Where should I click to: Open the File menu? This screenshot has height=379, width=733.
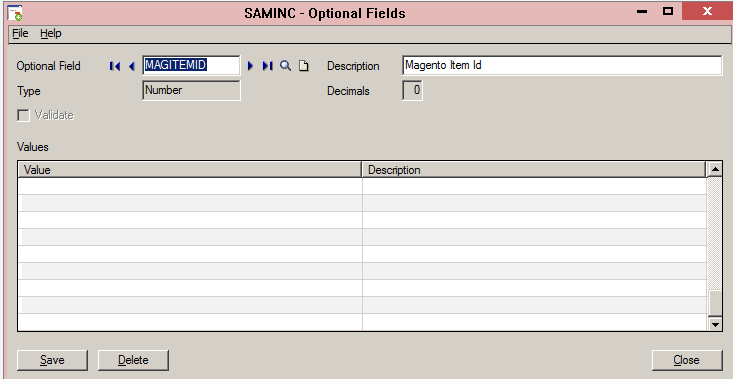point(20,34)
